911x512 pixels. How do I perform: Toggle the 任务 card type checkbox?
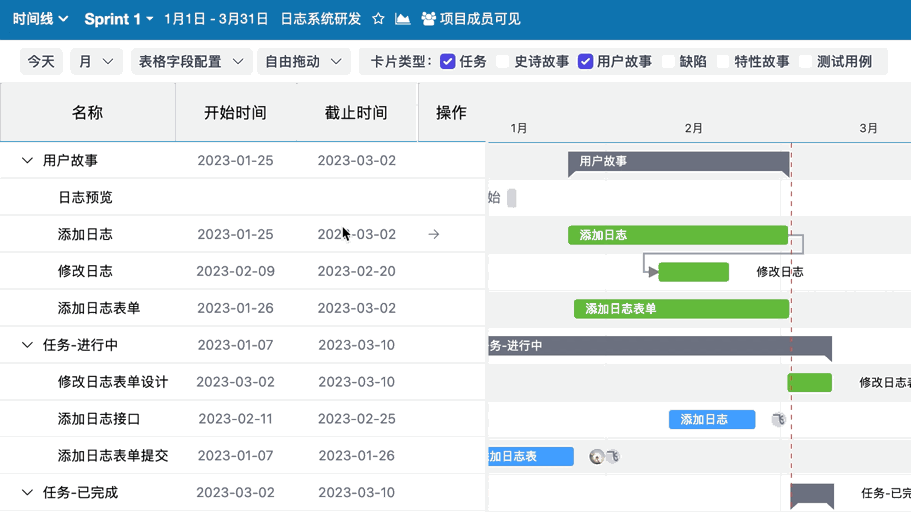[x=447, y=62]
